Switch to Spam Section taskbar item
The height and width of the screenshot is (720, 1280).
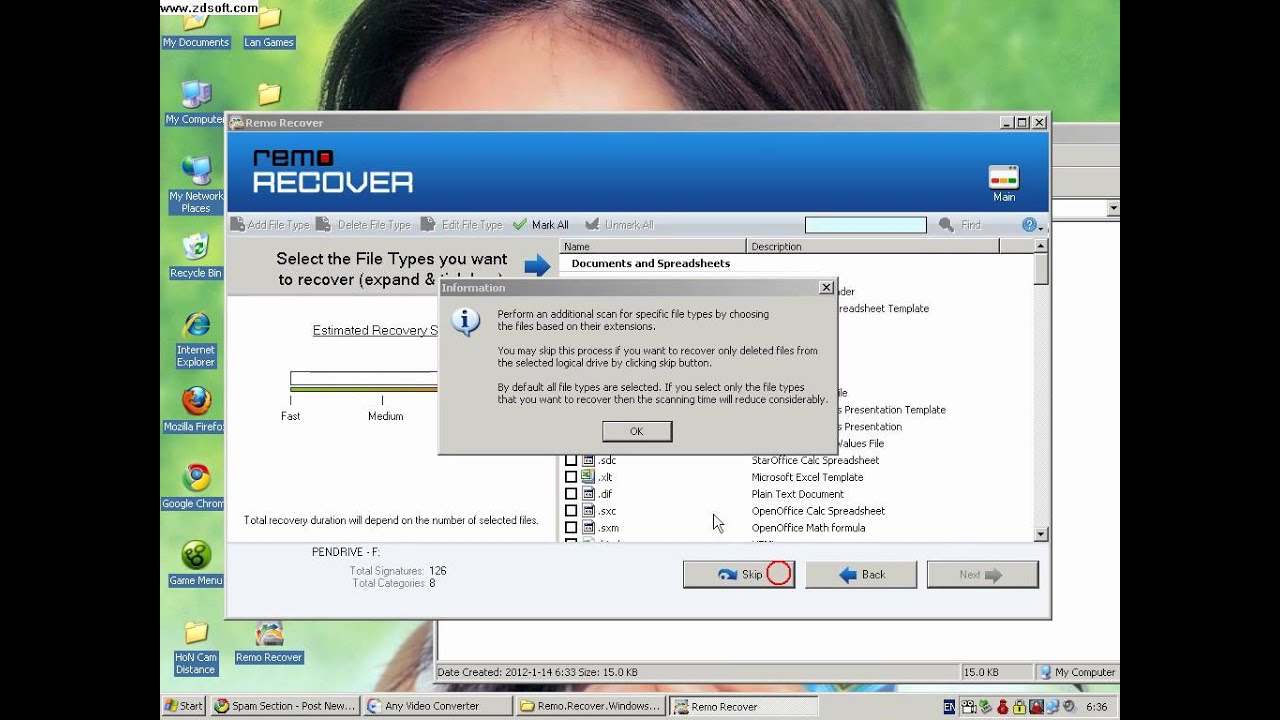[285, 706]
